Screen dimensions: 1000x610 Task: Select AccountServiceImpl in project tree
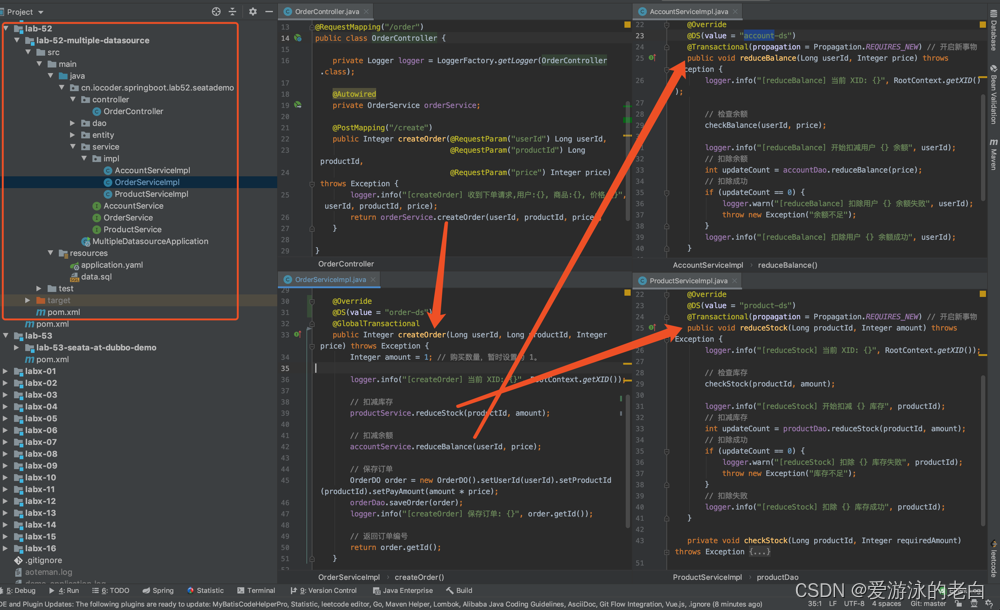tap(152, 170)
